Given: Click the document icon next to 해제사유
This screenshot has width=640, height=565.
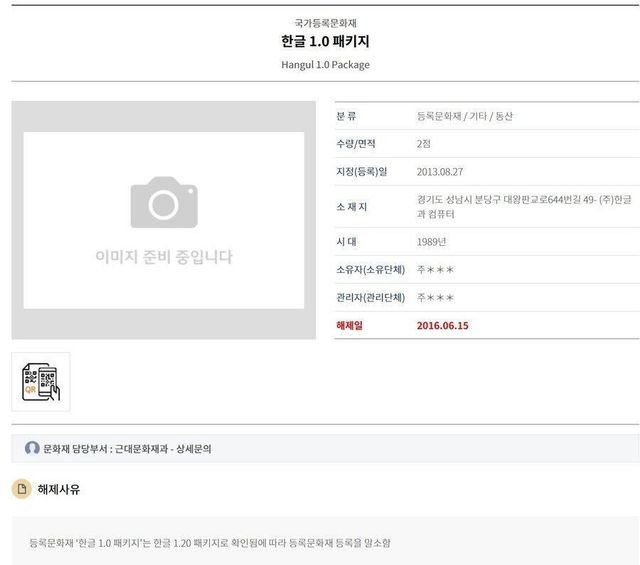Looking at the screenshot, I should tap(21, 489).
